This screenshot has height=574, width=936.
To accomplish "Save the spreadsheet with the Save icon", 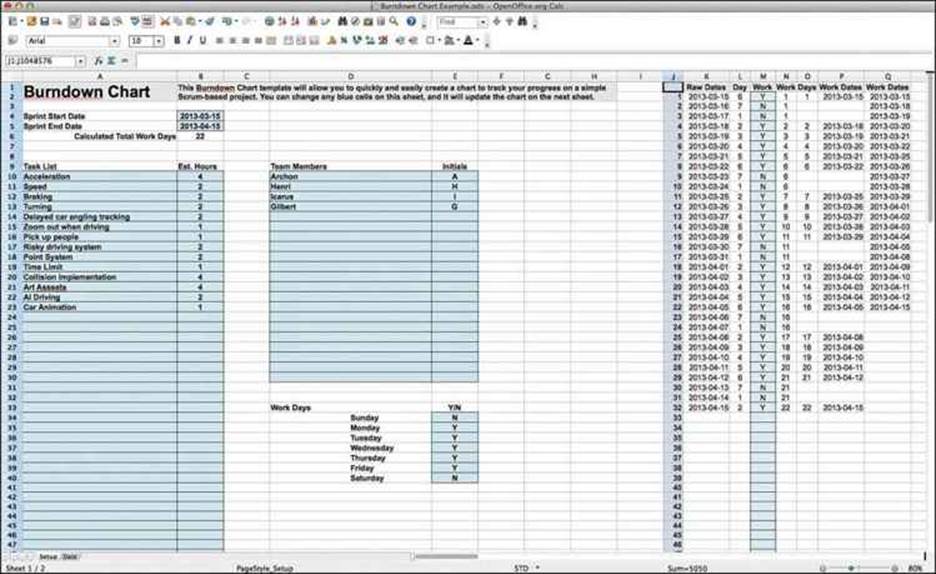I will pos(44,21).
